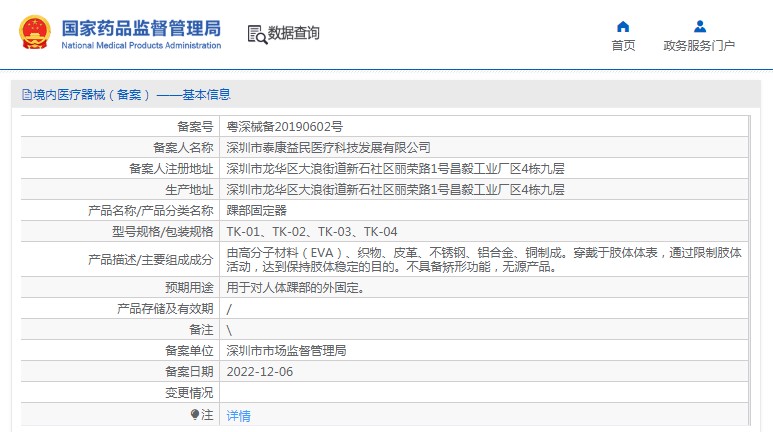Open 政务服务门户 person icon
Screen dimensions: 773x432
pos(700,26)
